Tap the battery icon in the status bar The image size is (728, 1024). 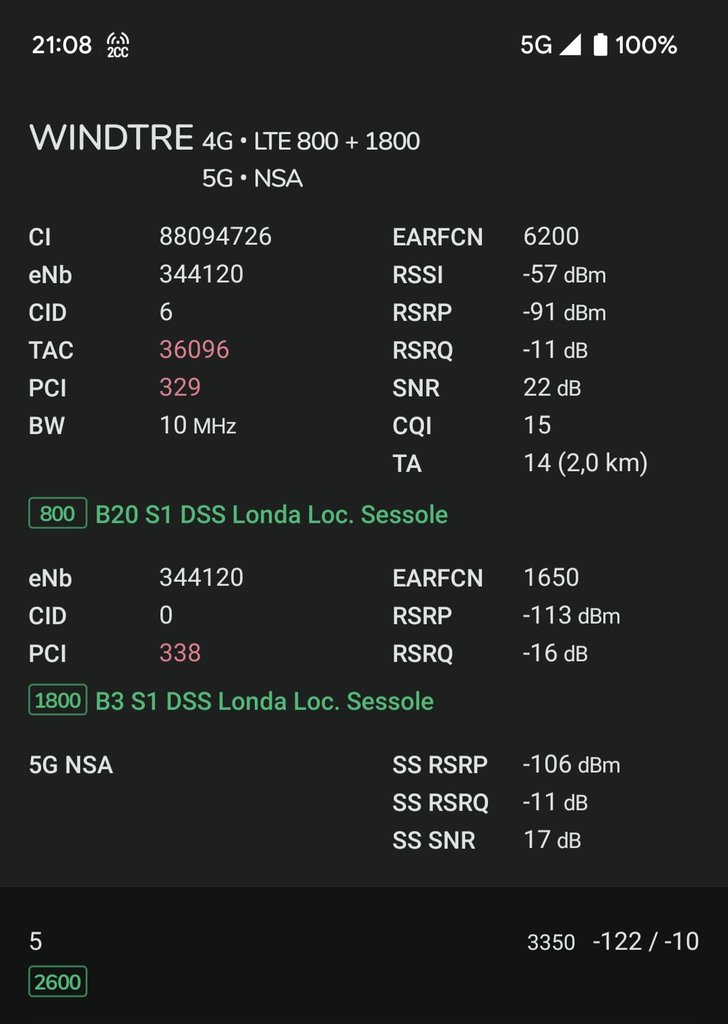click(600, 44)
